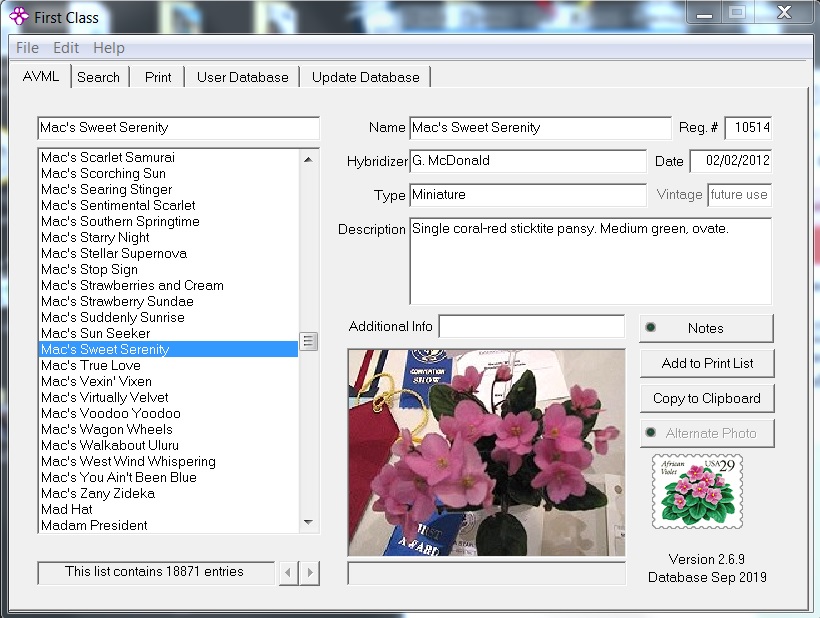Screen dimensions: 820x618
Task: Click the Reg. # field
Action: coord(748,128)
